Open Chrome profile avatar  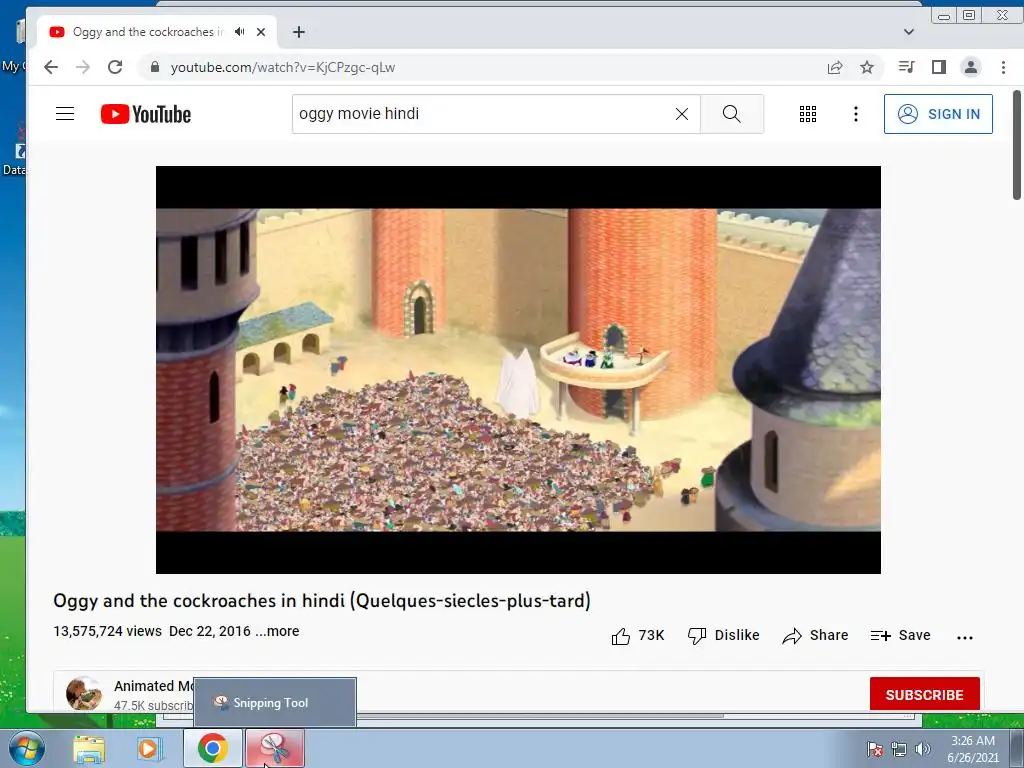pos(971,67)
